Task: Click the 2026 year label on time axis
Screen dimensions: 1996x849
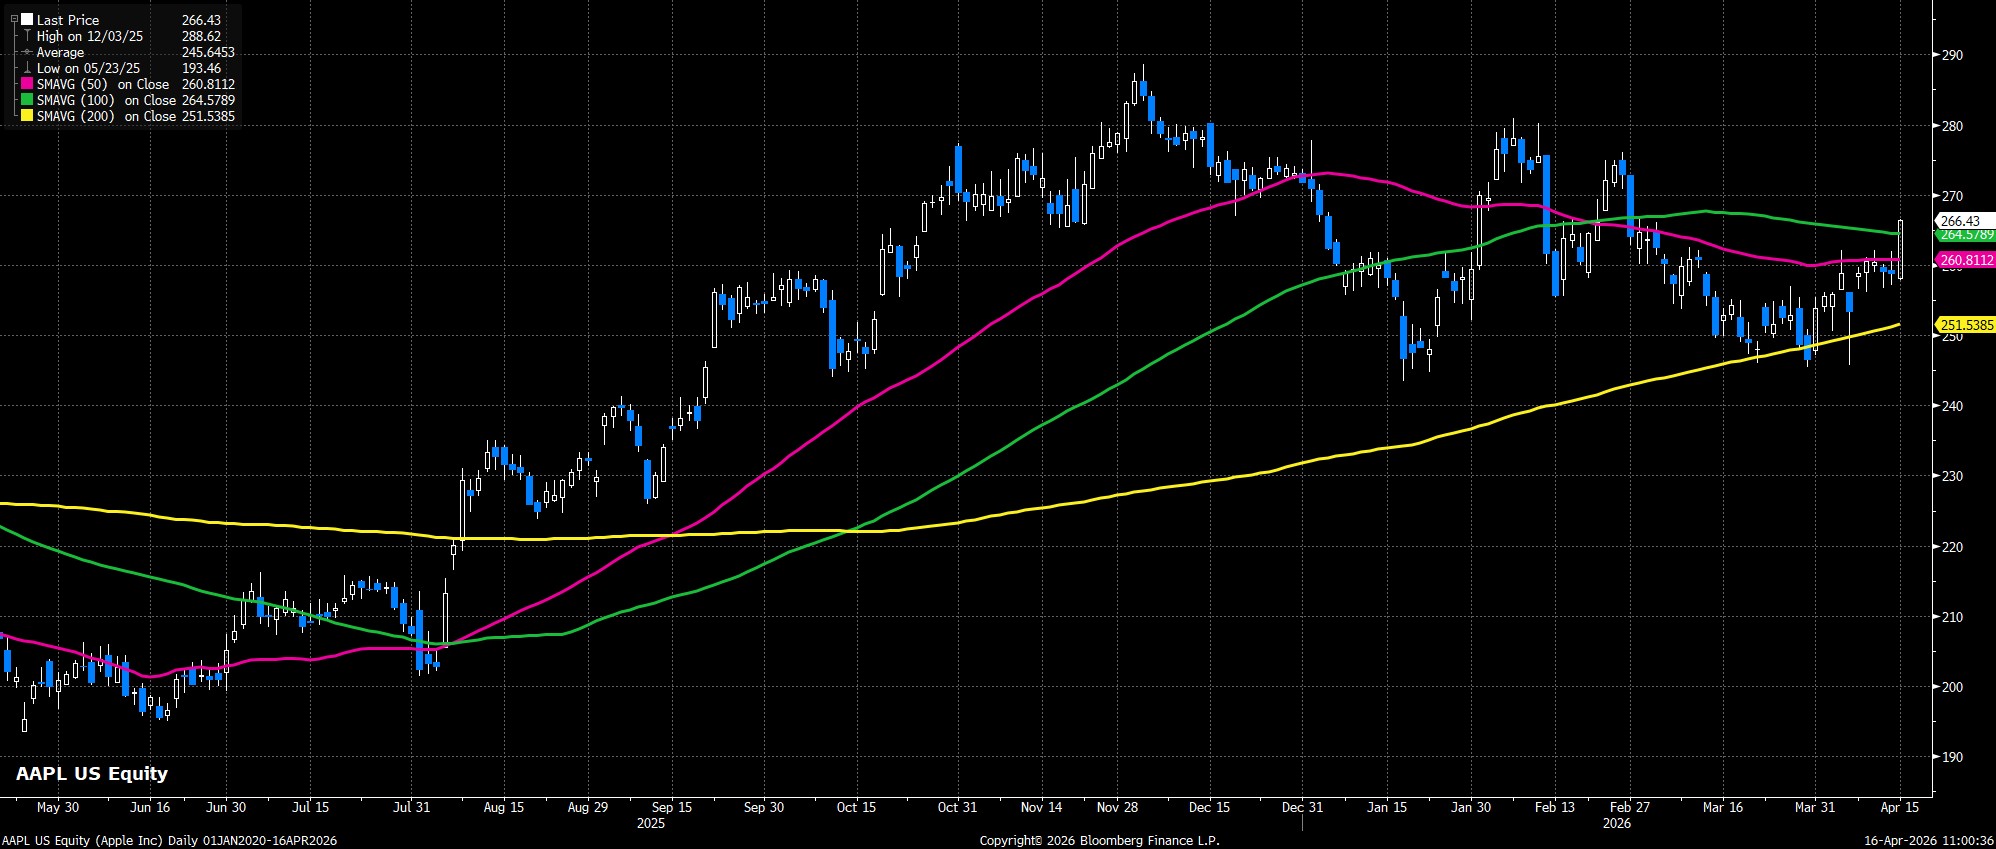Action: coord(1616,824)
